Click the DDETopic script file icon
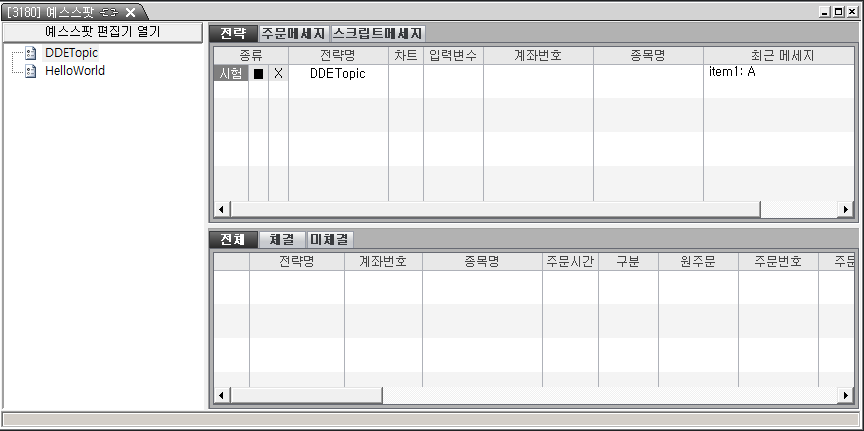 coord(30,53)
